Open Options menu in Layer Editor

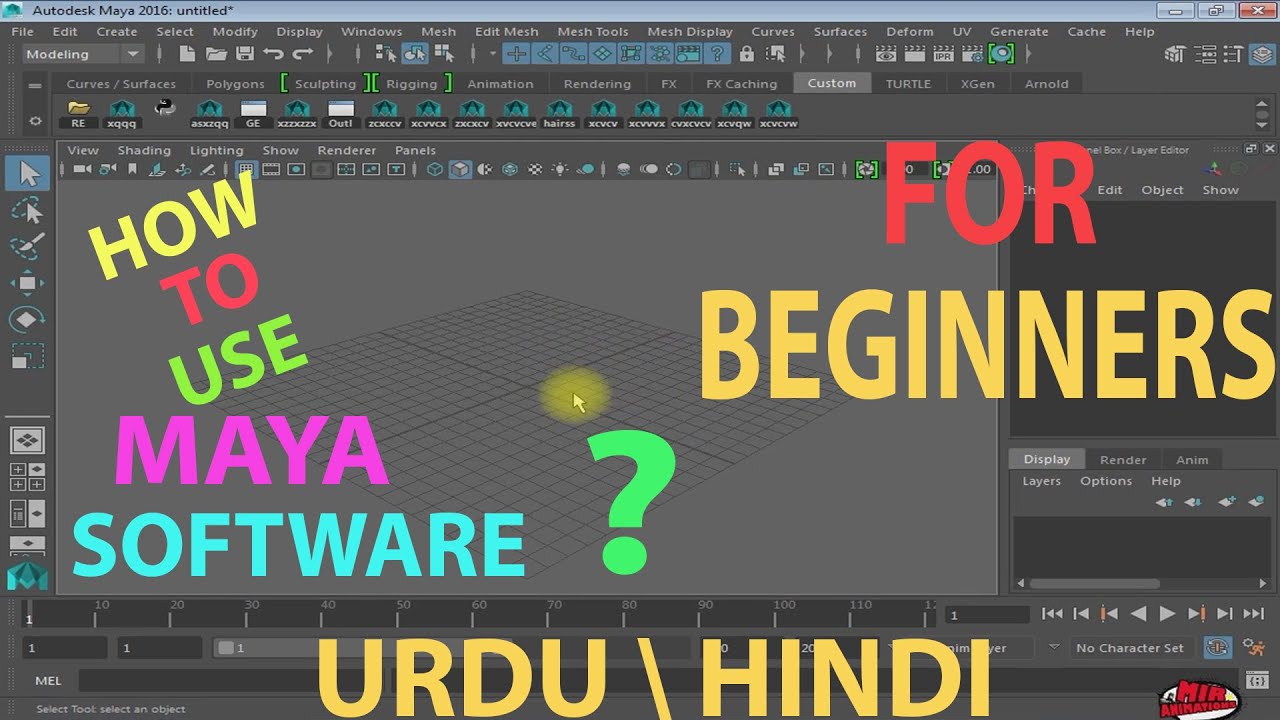click(x=1106, y=481)
